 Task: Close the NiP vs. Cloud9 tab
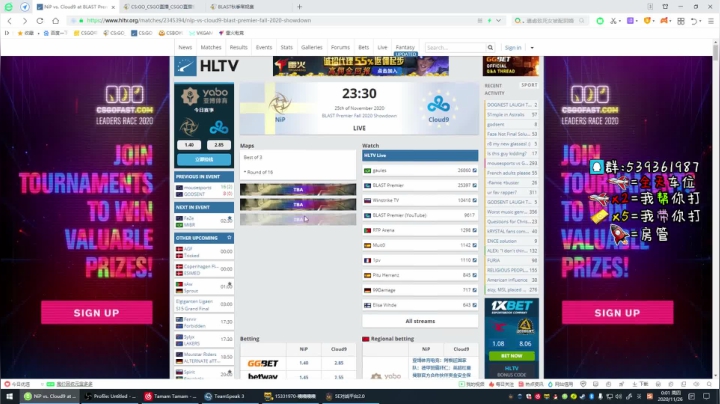click(x=113, y=7)
